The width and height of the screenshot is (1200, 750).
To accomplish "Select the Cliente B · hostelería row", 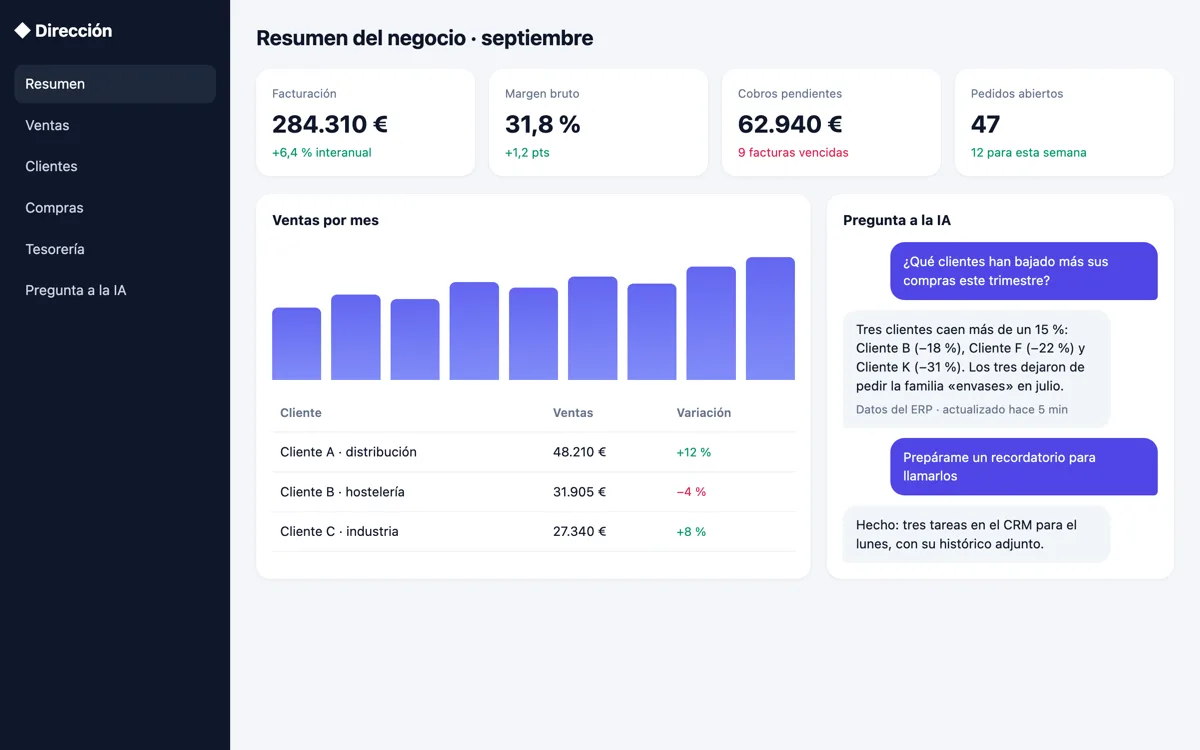I will [x=534, y=492].
